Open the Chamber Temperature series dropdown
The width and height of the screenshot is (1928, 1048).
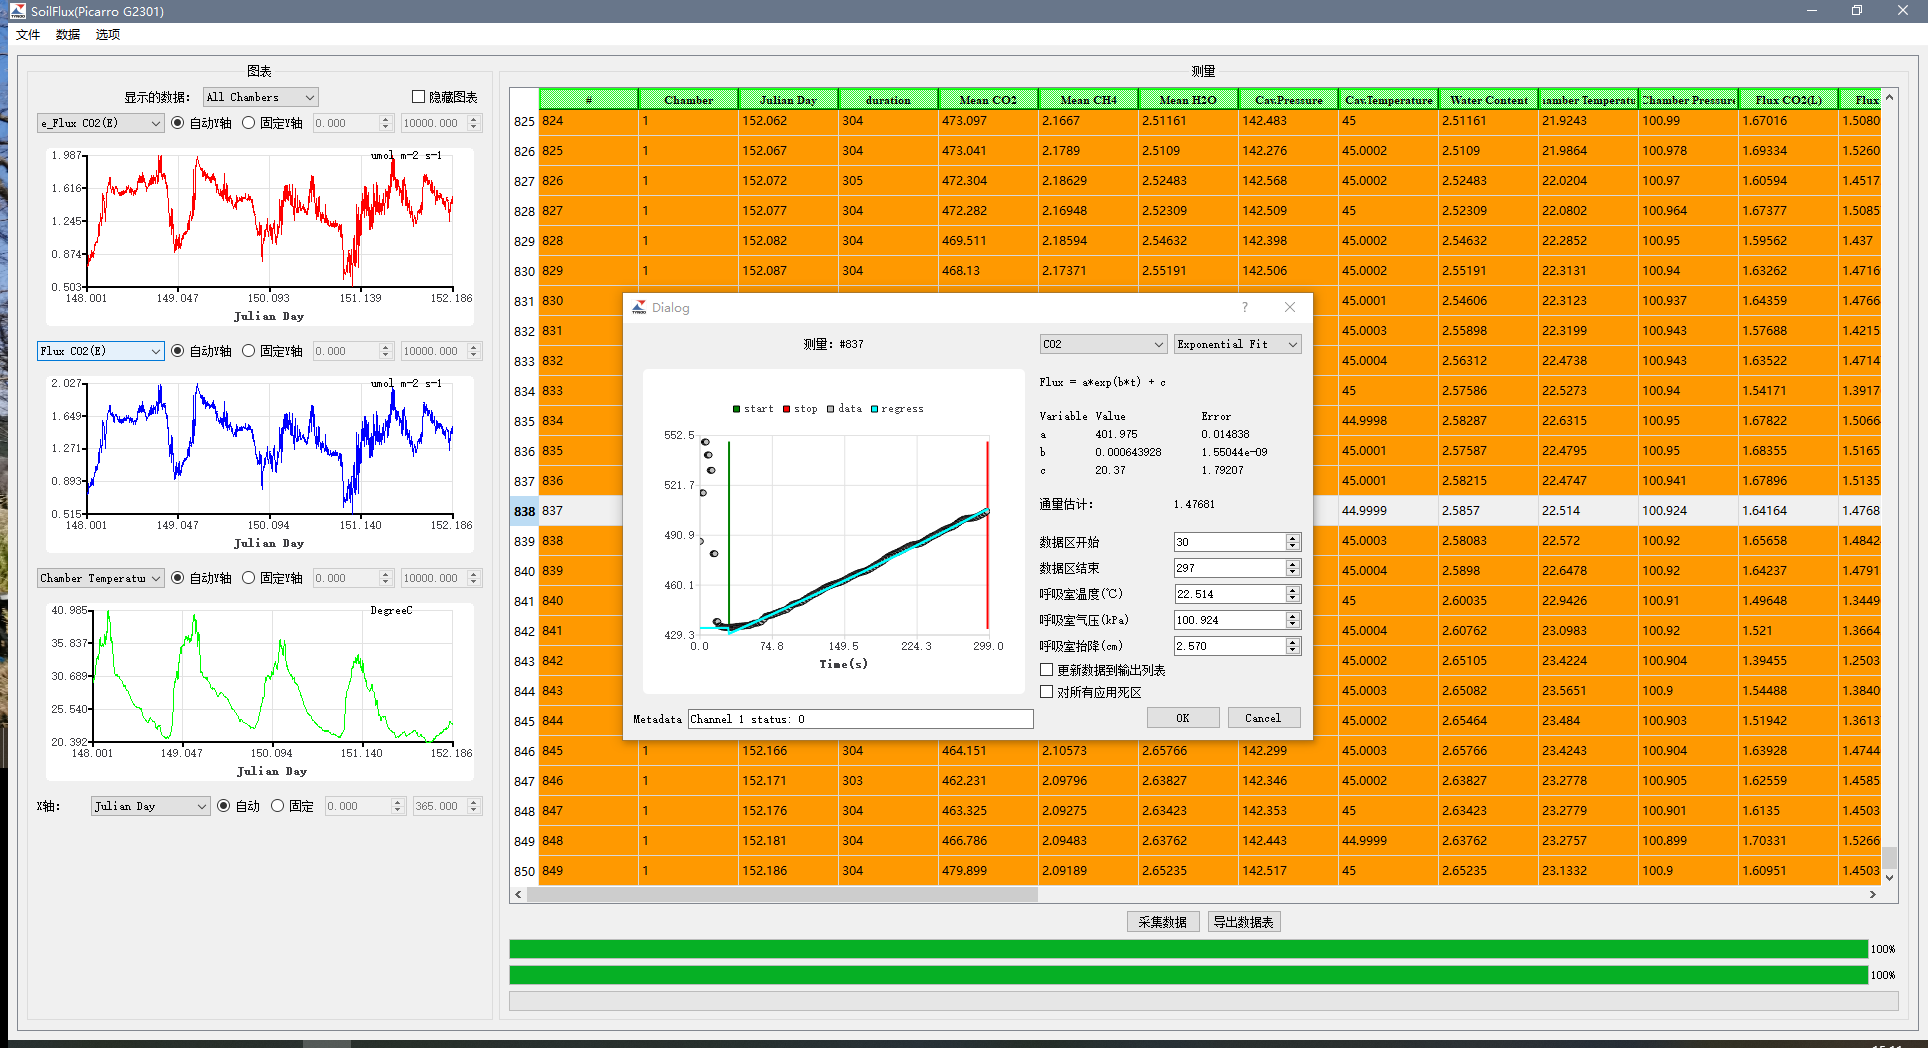100,578
